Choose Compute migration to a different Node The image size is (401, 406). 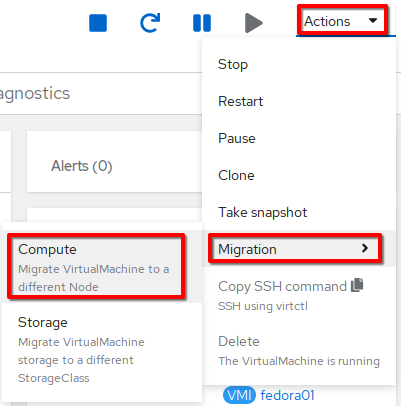tap(96, 266)
